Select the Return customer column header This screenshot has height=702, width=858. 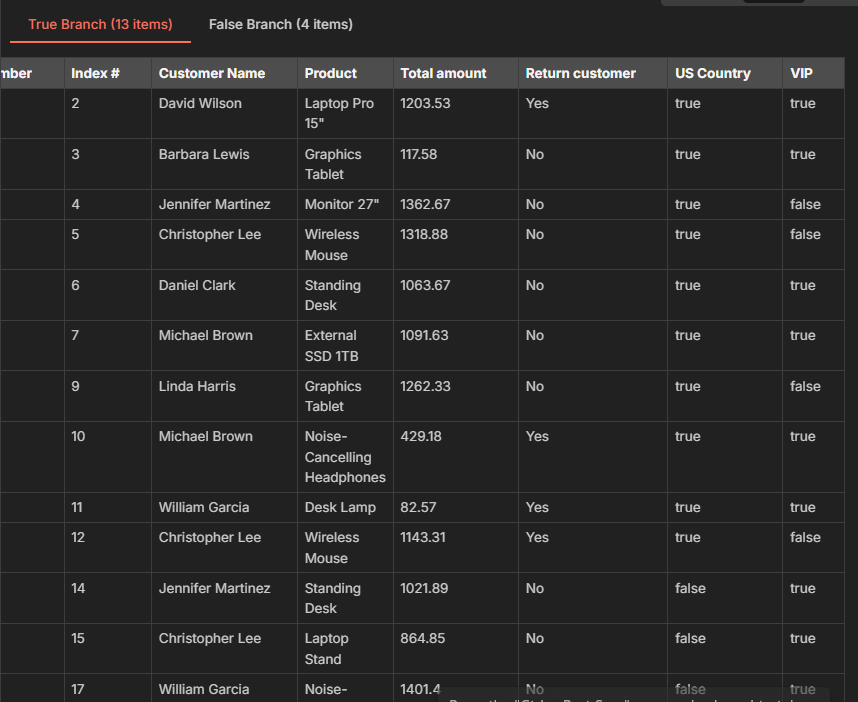(x=580, y=72)
